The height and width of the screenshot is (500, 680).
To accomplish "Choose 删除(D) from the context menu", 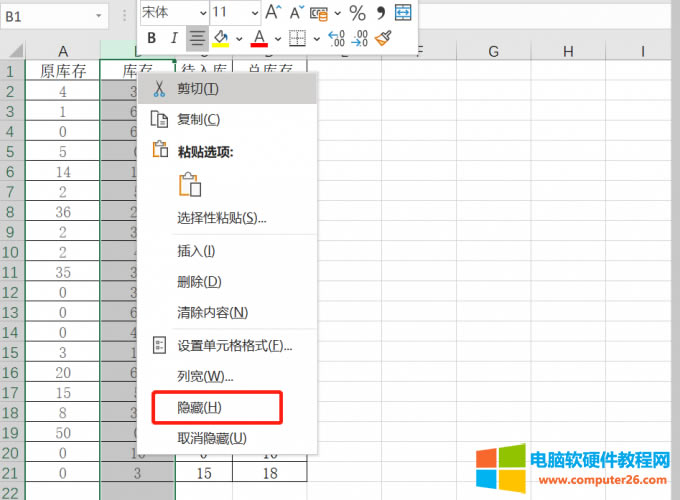I will 227,282.
